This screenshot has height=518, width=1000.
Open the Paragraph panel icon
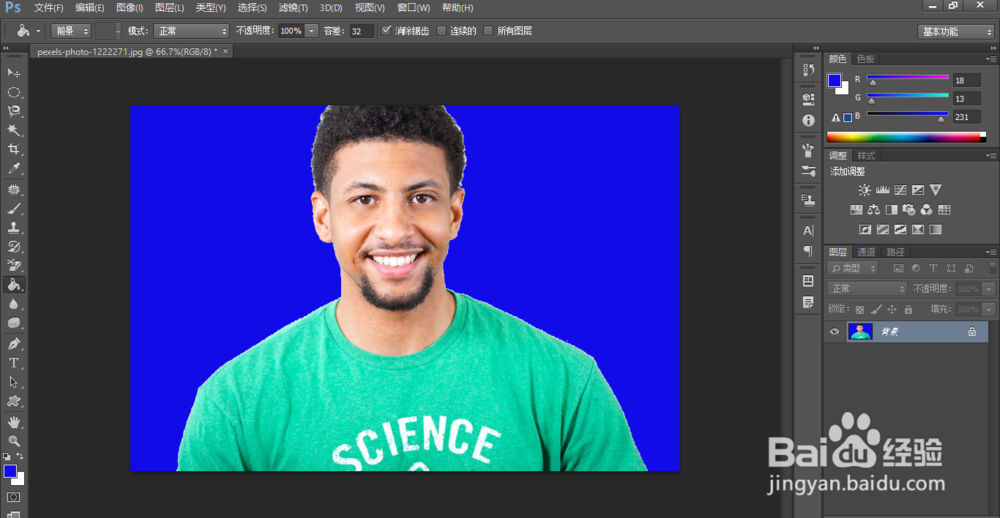point(808,251)
